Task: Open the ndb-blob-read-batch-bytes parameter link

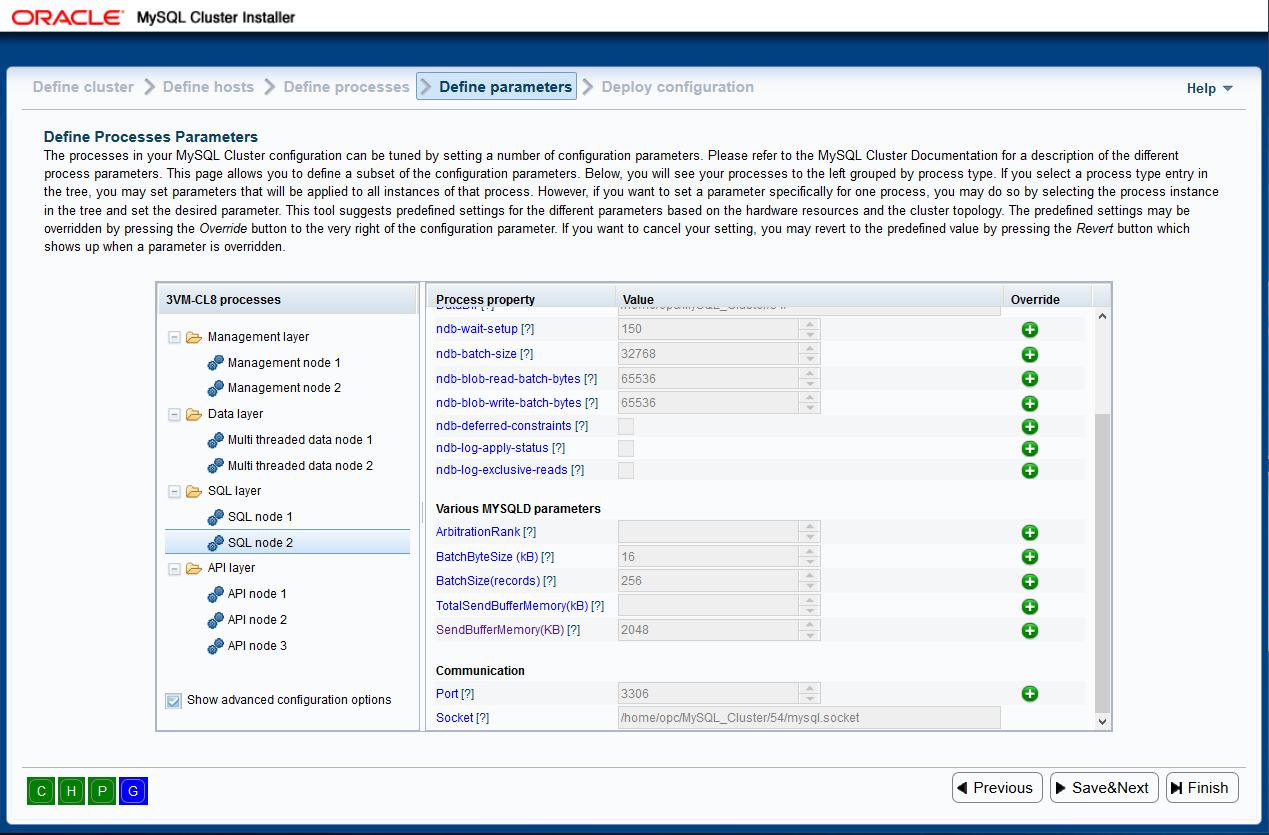Action: pyautogui.click(x=508, y=379)
